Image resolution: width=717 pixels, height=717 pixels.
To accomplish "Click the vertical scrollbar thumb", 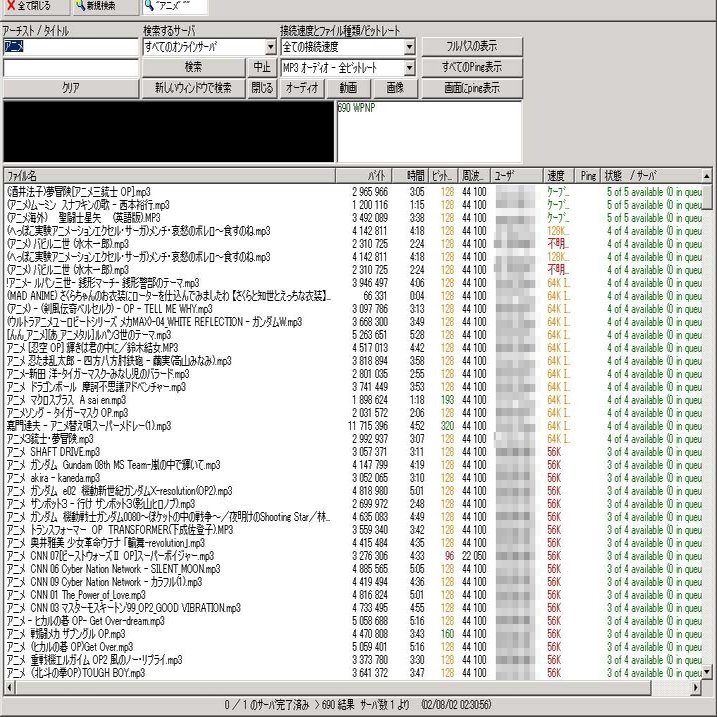I will pos(706,196).
